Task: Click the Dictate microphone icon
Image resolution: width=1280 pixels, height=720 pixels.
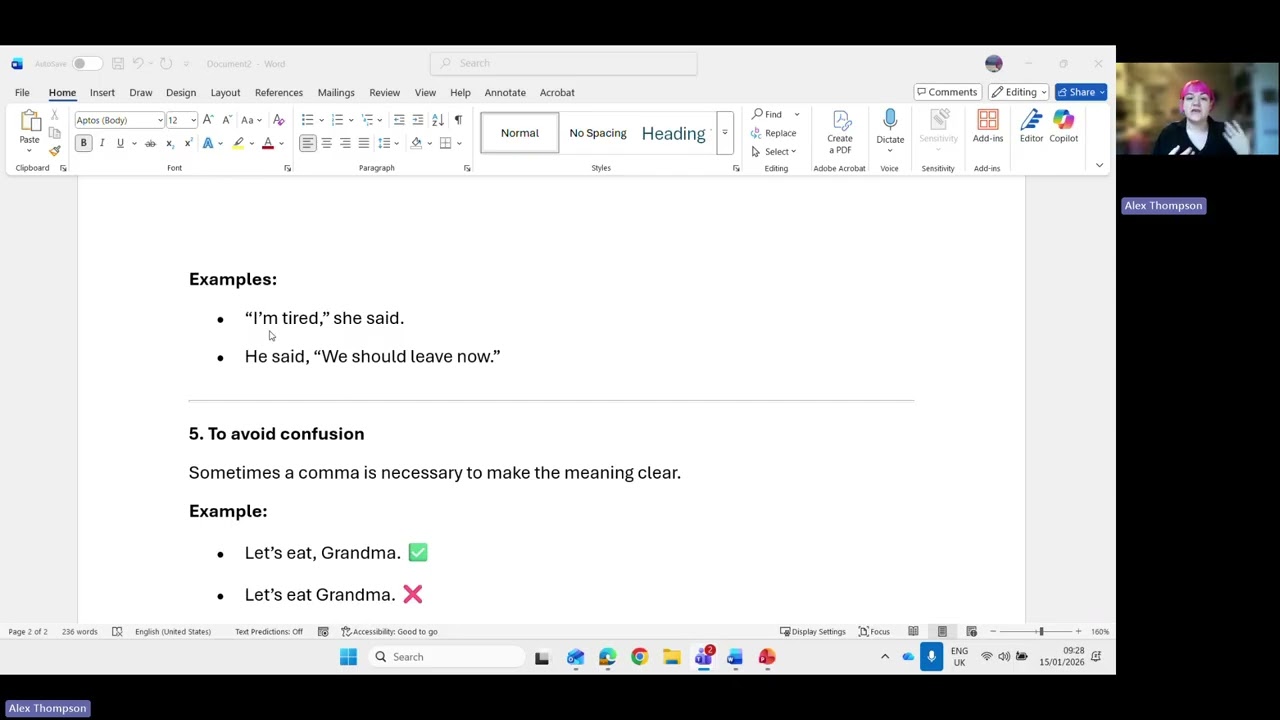Action: pos(890,121)
